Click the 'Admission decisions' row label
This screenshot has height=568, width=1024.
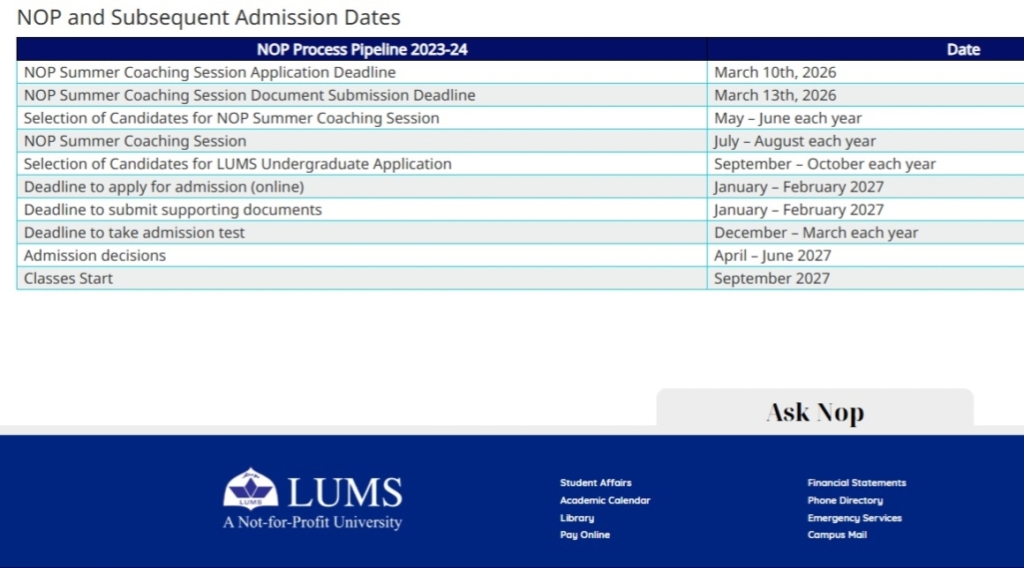point(95,255)
